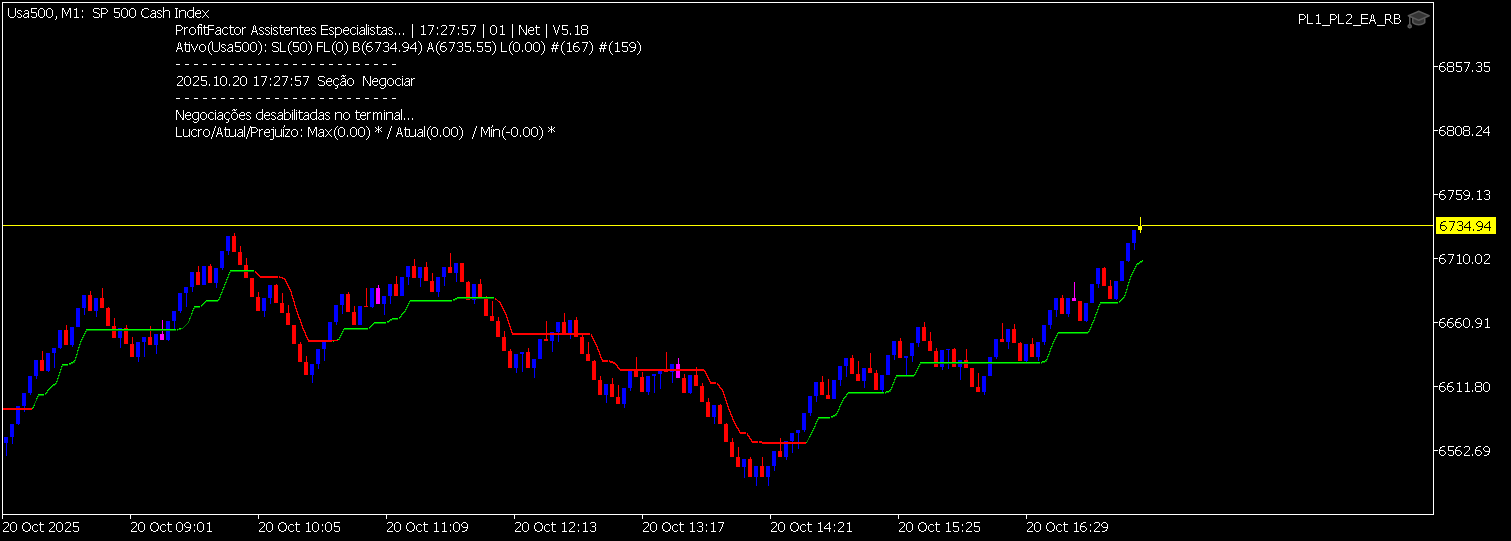
Task: Click the 20 Oct 13:17 time label
Action: point(683,526)
